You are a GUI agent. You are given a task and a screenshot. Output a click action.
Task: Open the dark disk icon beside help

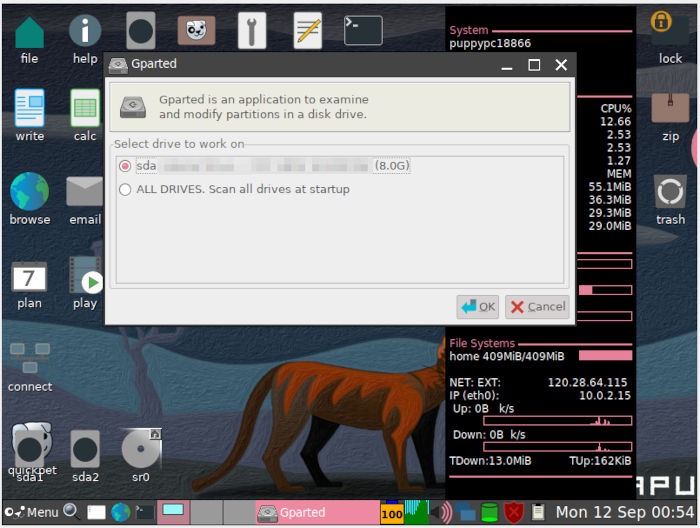[x=141, y=30]
